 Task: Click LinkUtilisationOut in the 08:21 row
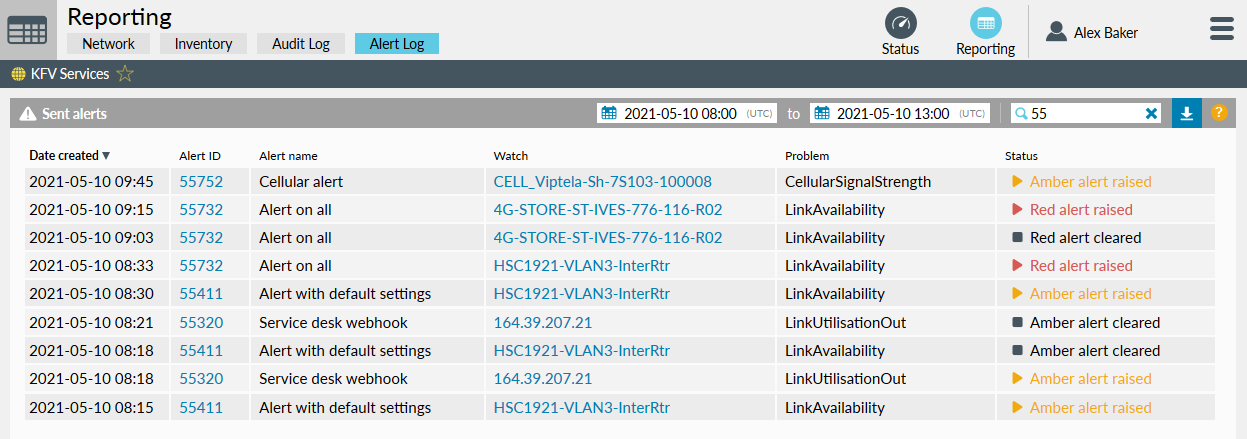(x=846, y=323)
